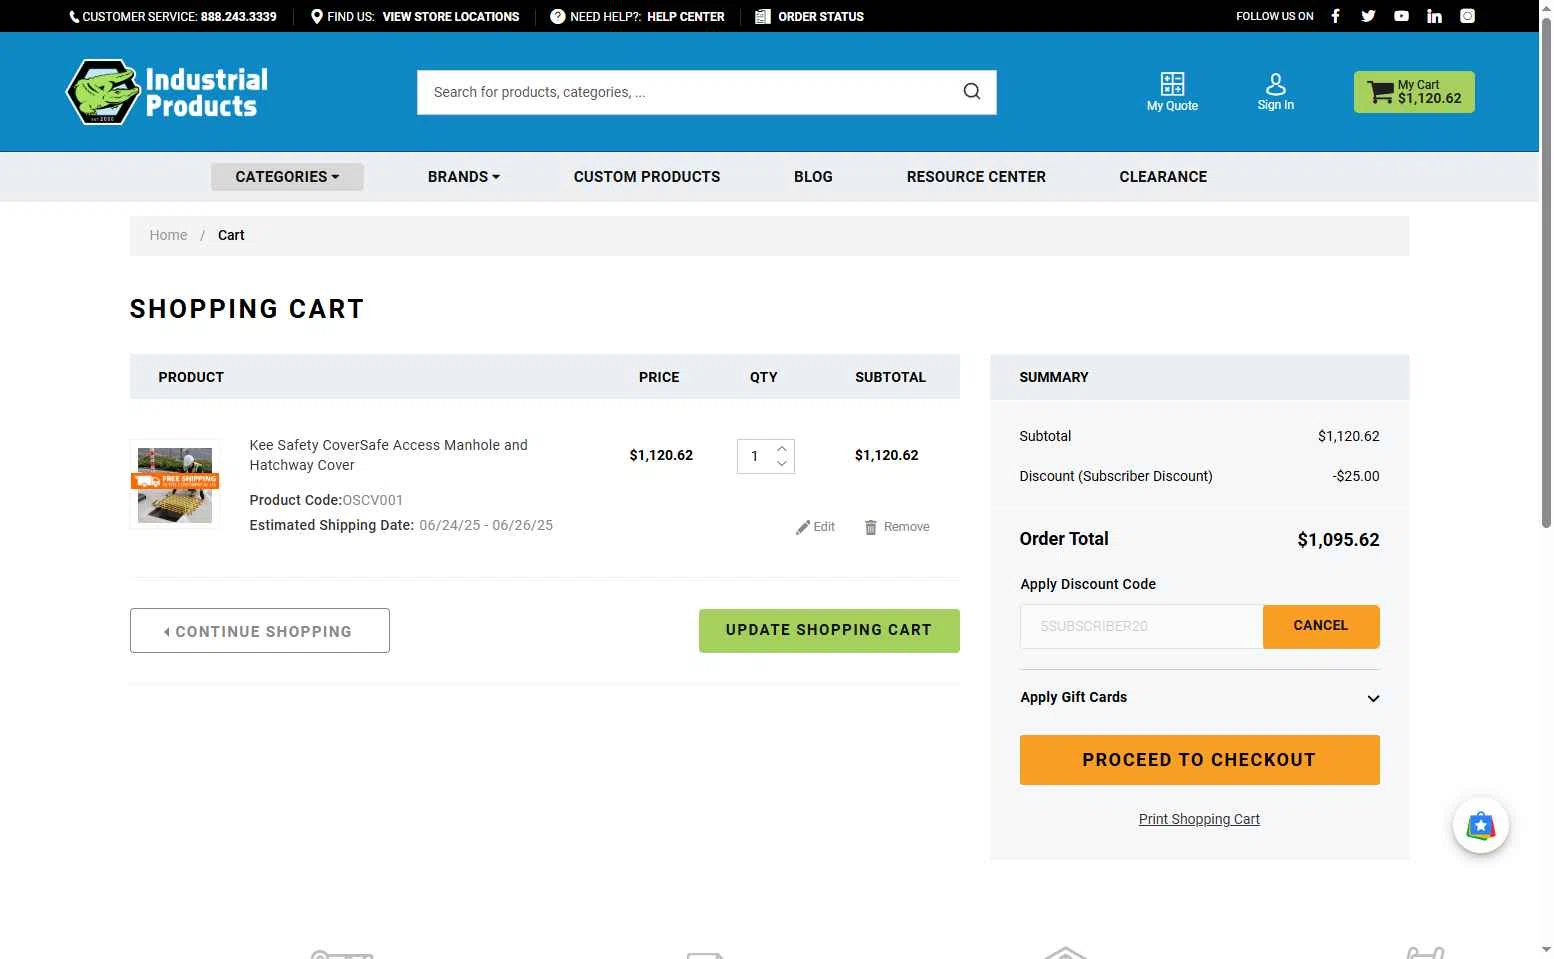
Task: Click the Order Status icon
Action: coord(763,16)
